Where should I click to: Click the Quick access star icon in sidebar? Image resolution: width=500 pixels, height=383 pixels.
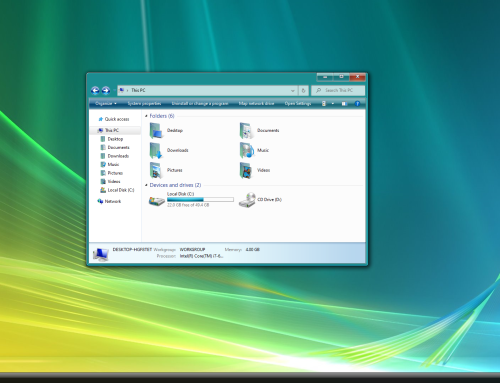coord(100,119)
